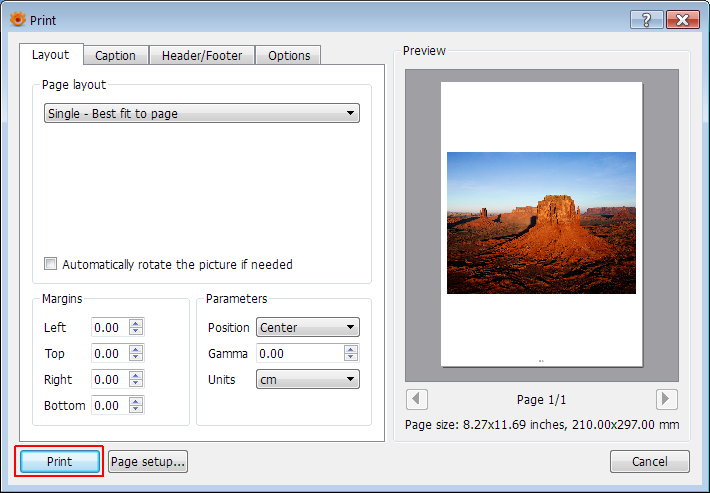Open Page setup dialog

pyautogui.click(x=148, y=461)
